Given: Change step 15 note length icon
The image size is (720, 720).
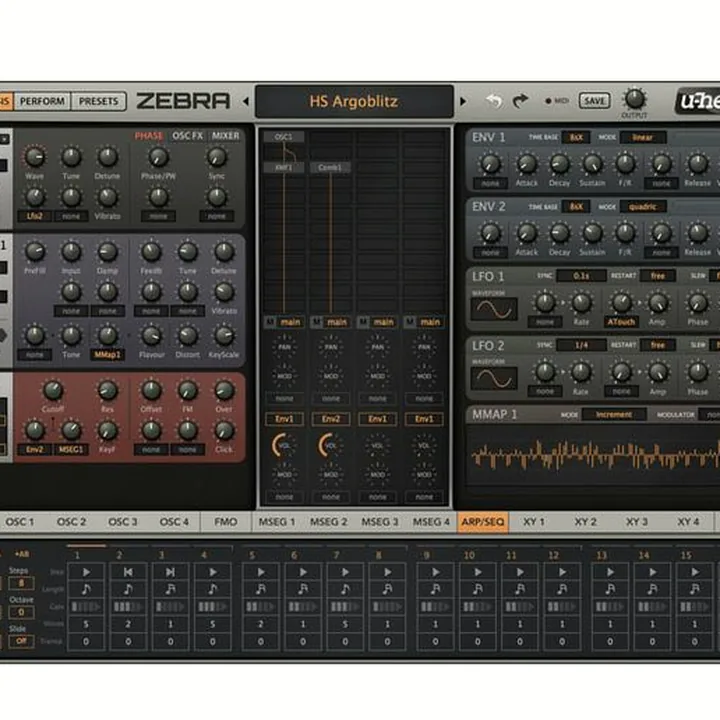Looking at the screenshot, I should (x=695, y=589).
